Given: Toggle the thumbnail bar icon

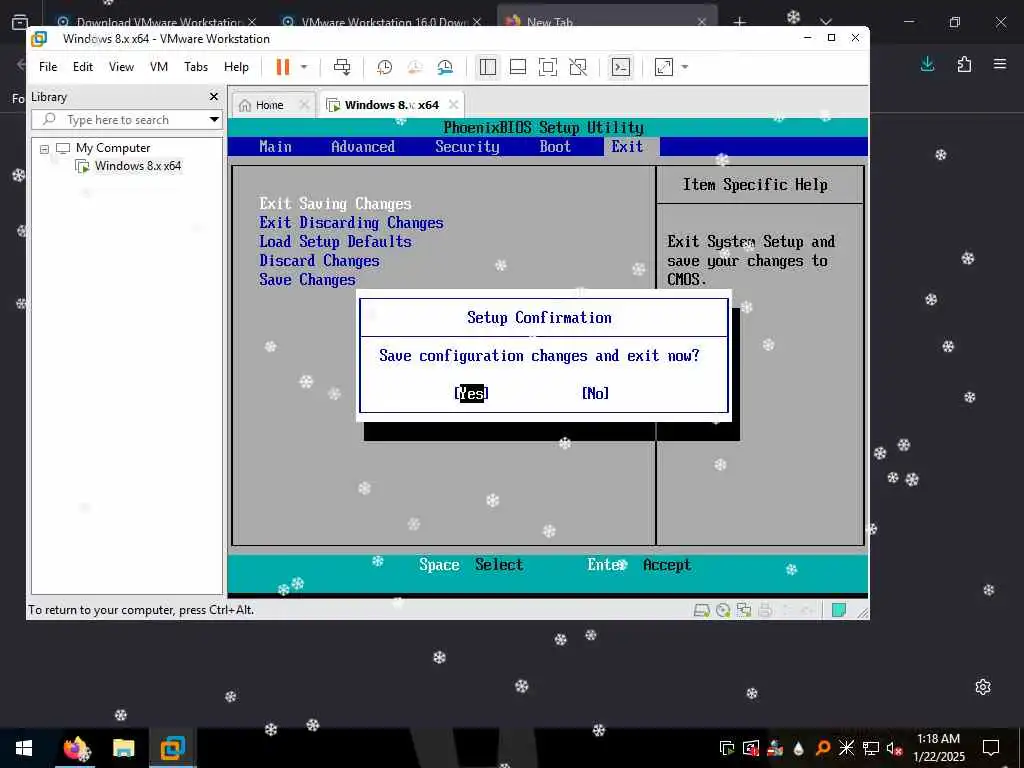Looking at the screenshot, I should [x=518, y=67].
